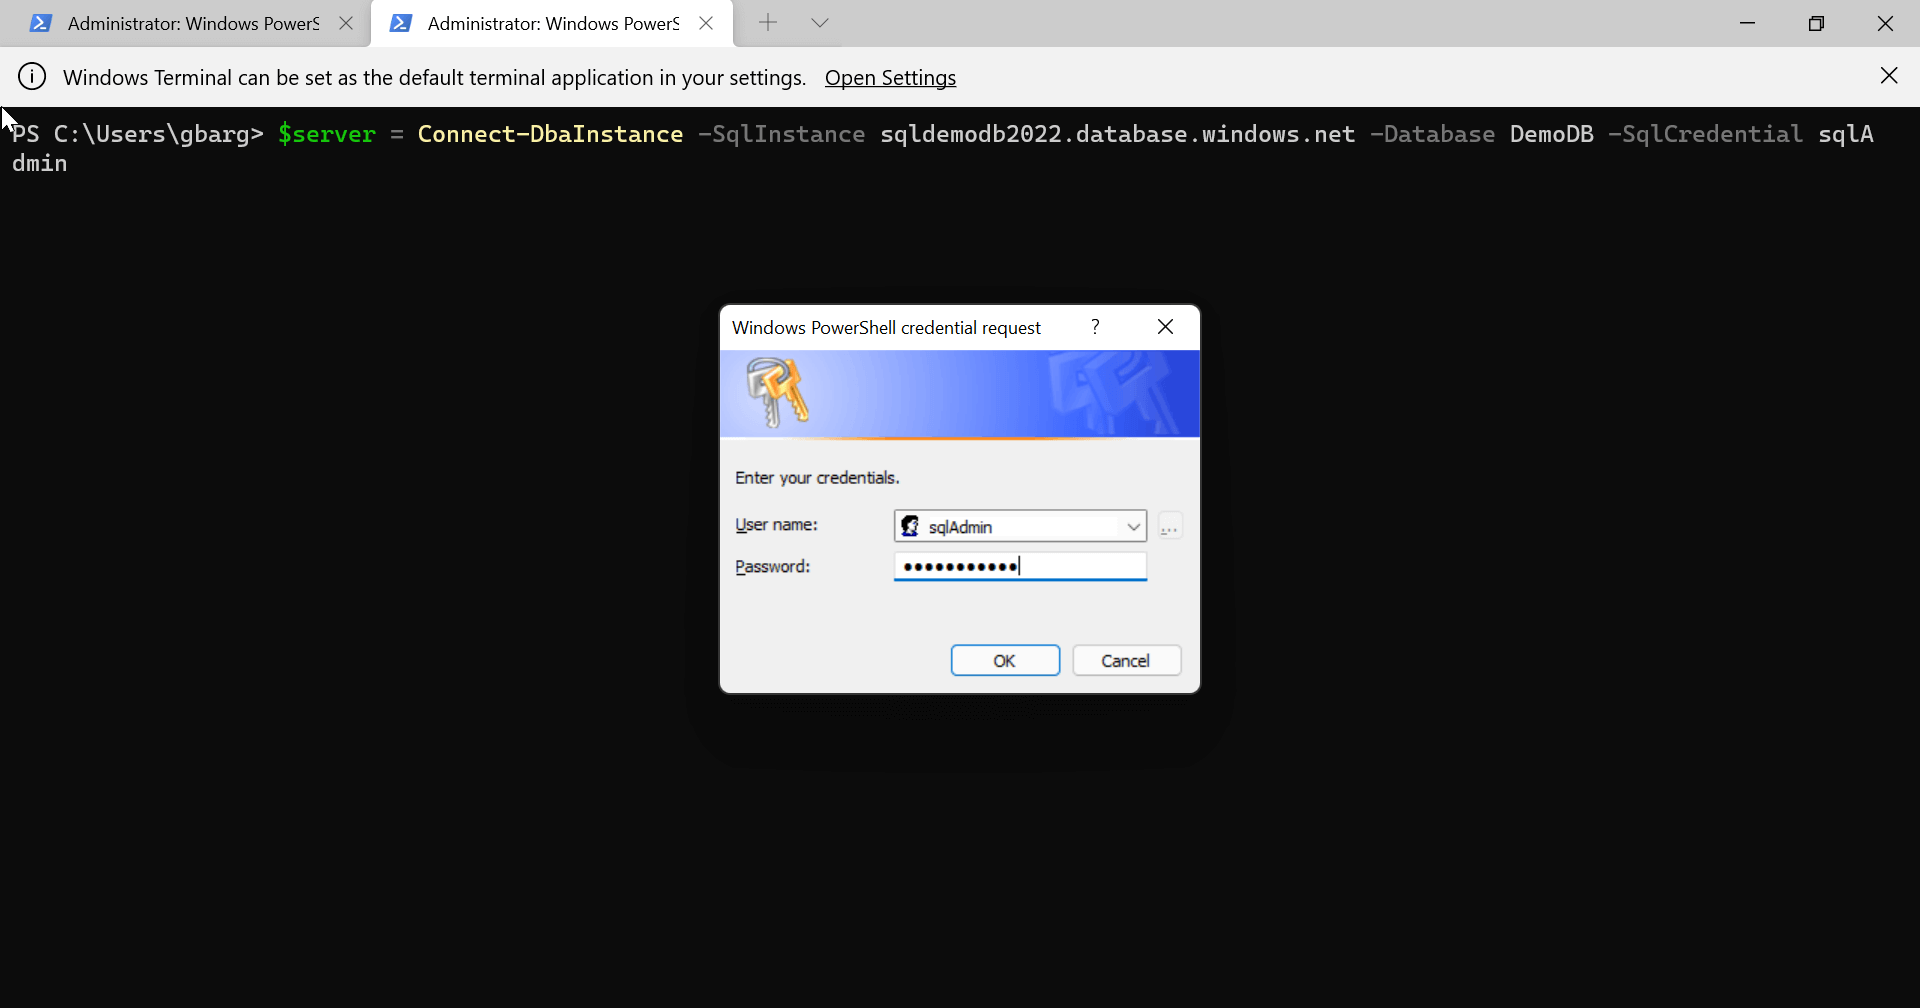Close the first PowerShell tab

tap(346, 23)
